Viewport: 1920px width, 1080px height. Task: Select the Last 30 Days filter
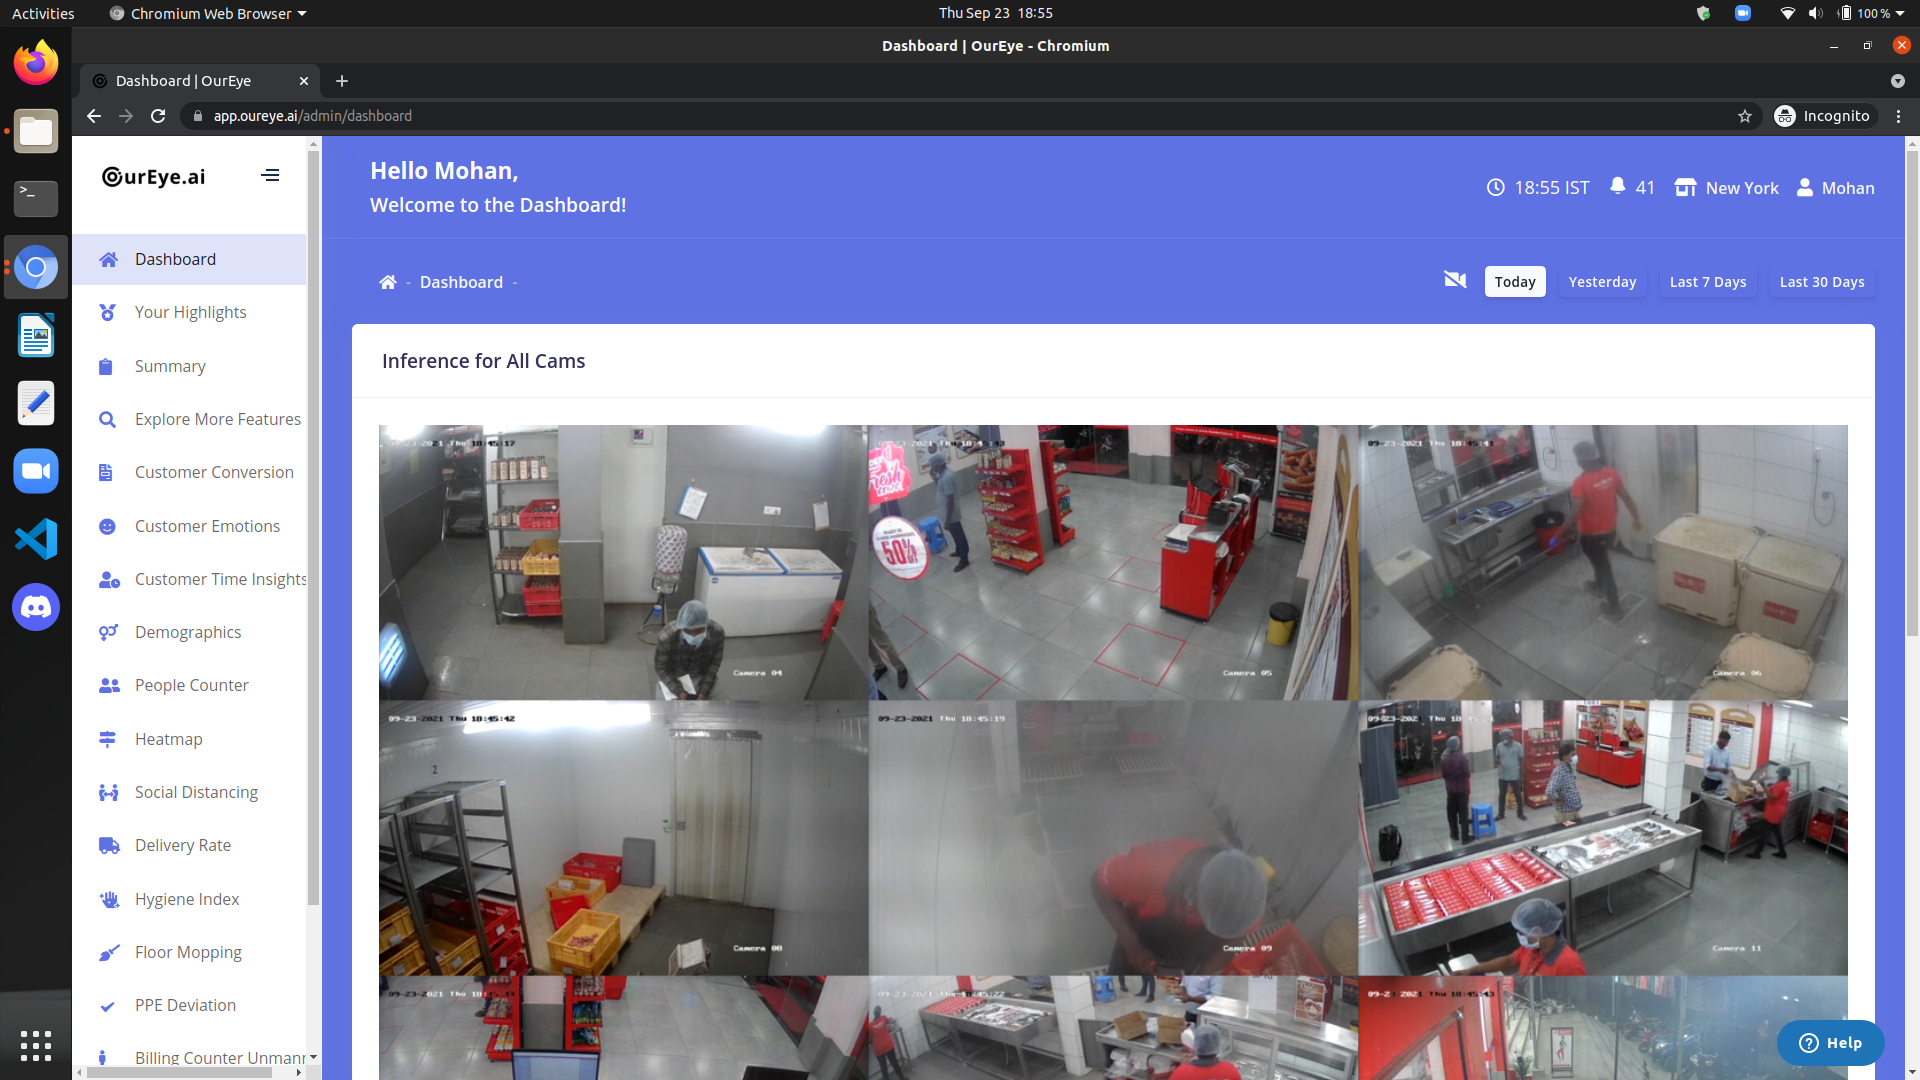click(x=1822, y=282)
